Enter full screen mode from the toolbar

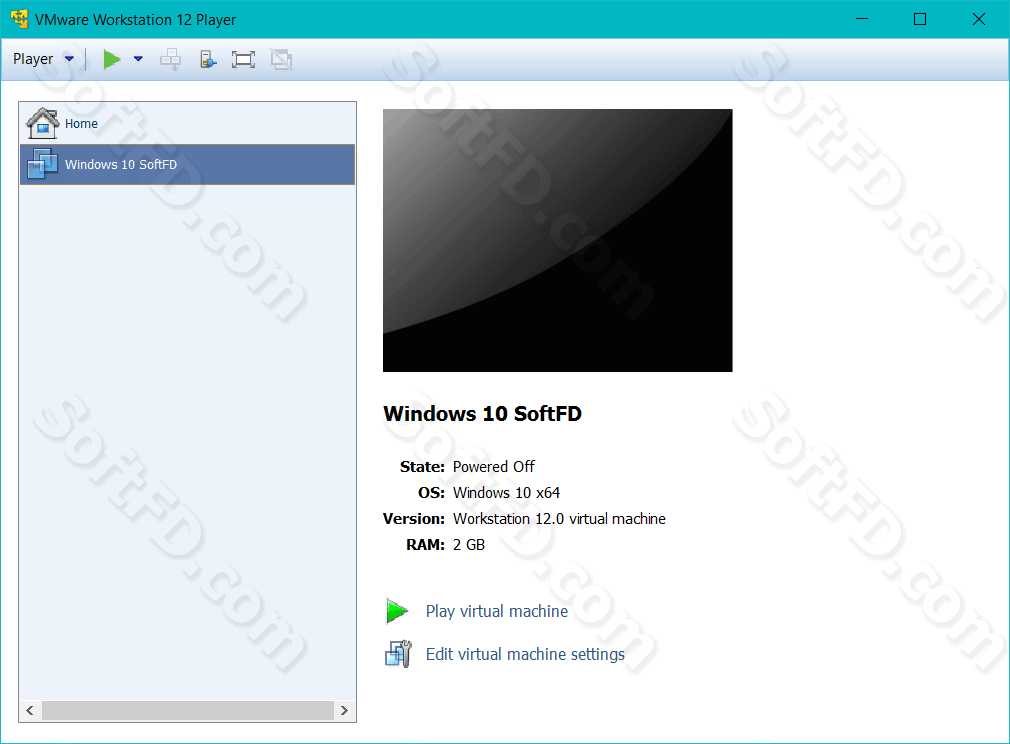pos(243,60)
